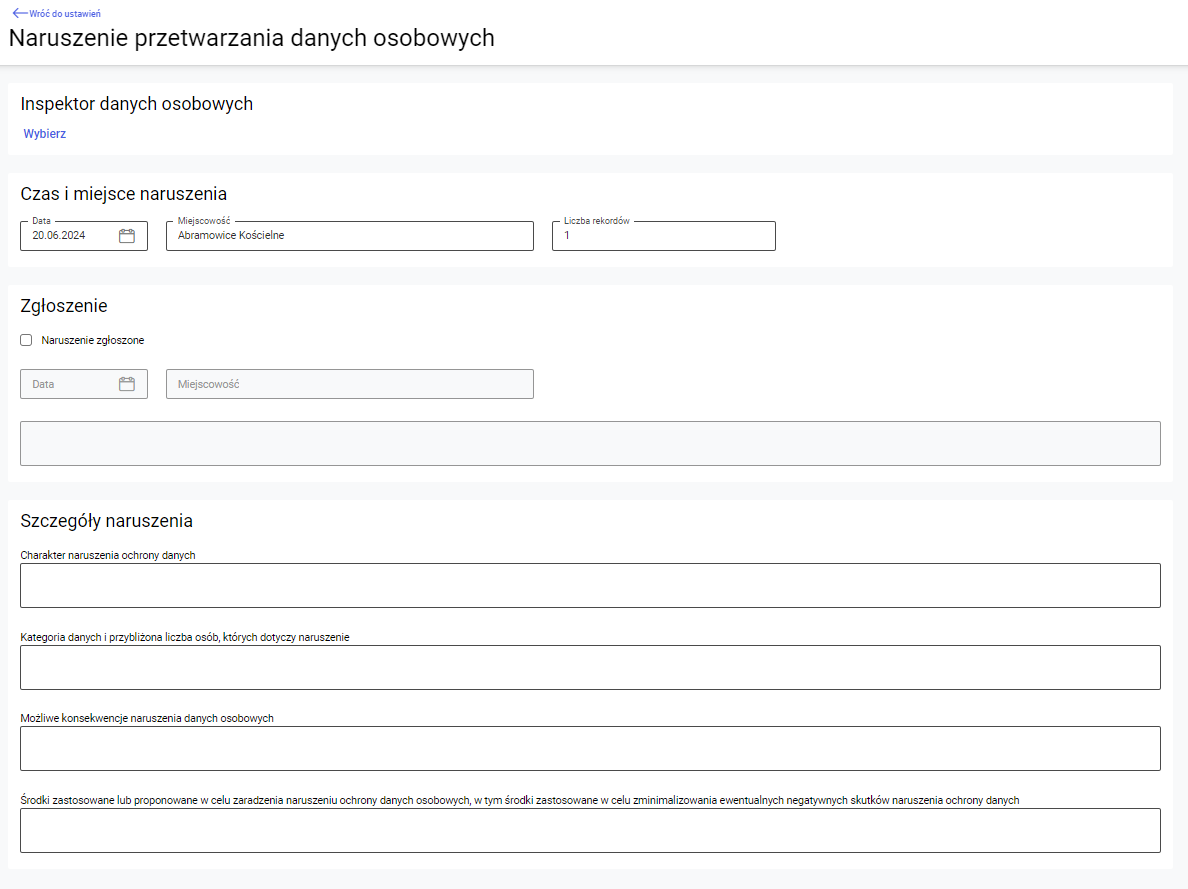
Task: Click the greyed text area under Zgłoszenie
Action: (590, 443)
